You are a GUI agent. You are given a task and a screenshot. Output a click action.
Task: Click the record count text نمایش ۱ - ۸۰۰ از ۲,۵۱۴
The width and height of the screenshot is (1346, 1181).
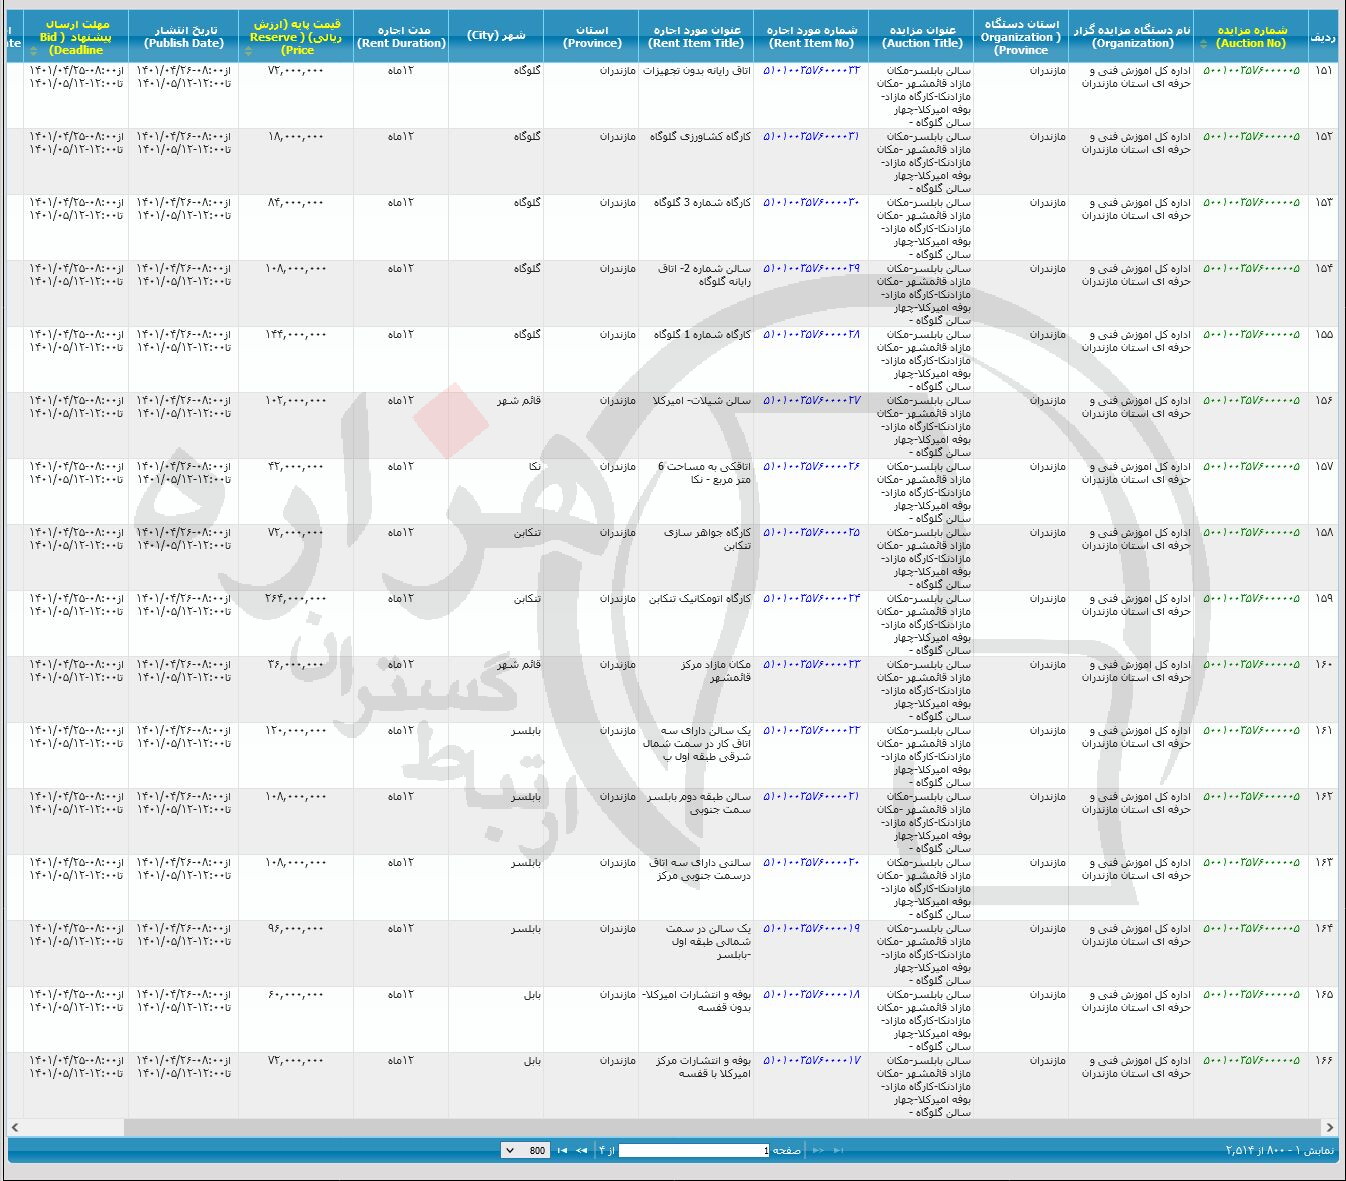[x=1280, y=1151]
